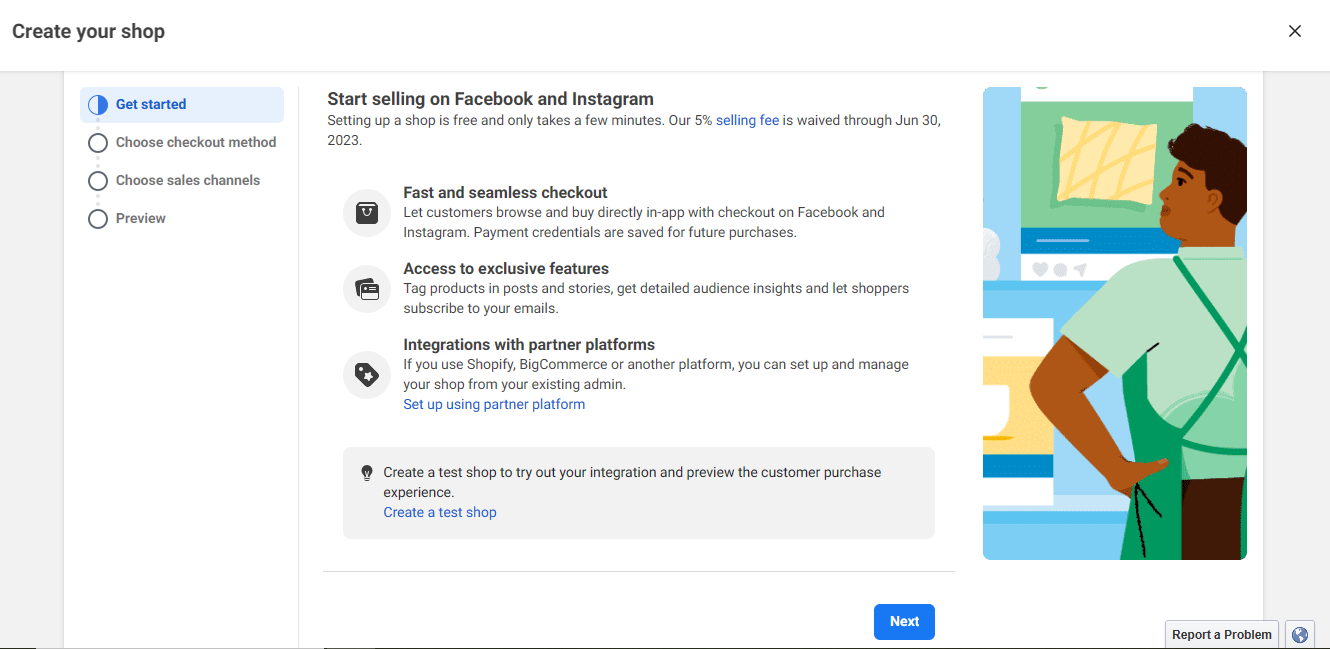Image resolution: width=1330 pixels, height=649 pixels.
Task: Click the partner platforms tag icon
Action: (x=367, y=375)
